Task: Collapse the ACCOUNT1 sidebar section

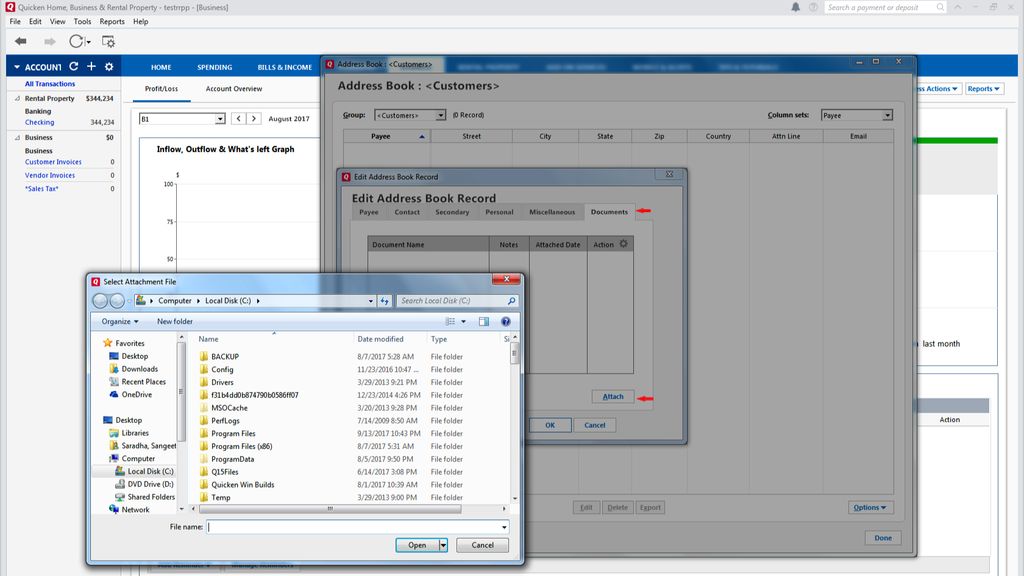Action: click(18, 66)
